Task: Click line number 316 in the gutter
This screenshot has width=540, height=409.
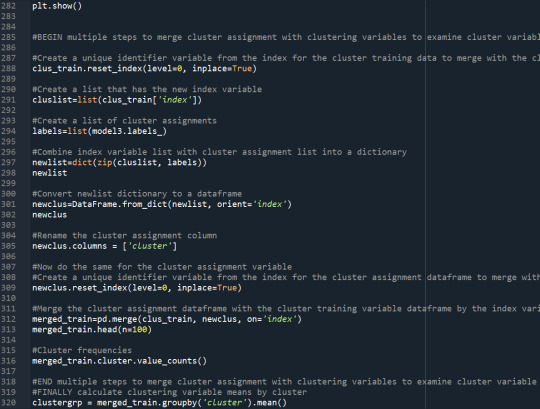Action: tap(8, 361)
